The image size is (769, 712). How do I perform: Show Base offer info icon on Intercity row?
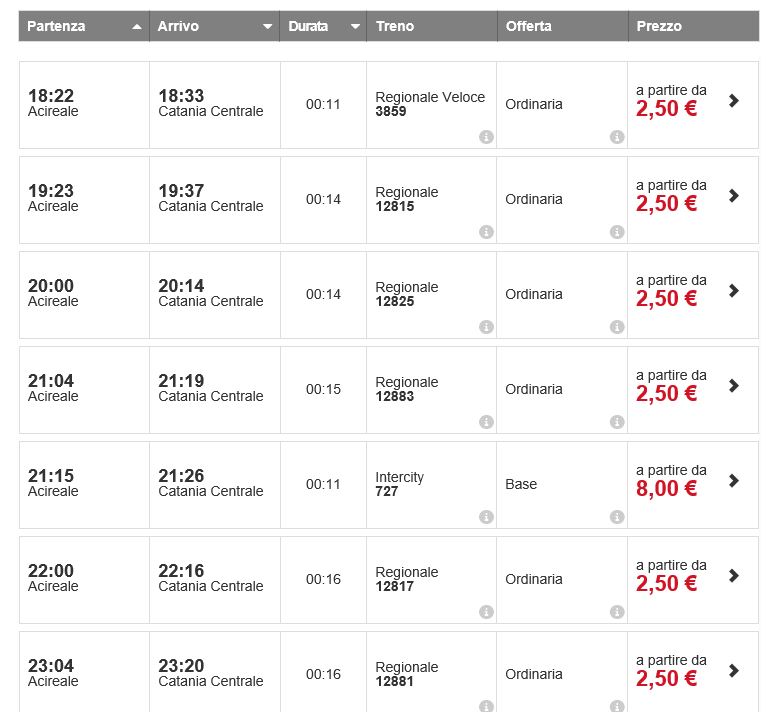pos(617,517)
